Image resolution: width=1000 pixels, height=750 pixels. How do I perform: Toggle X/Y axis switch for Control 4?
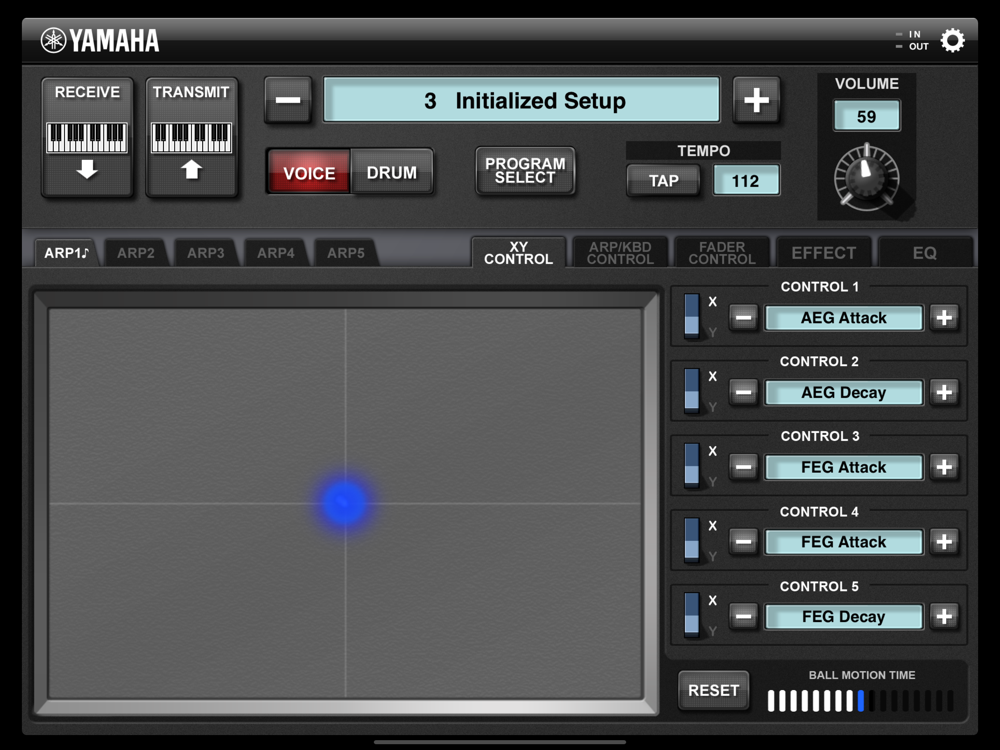[692, 540]
